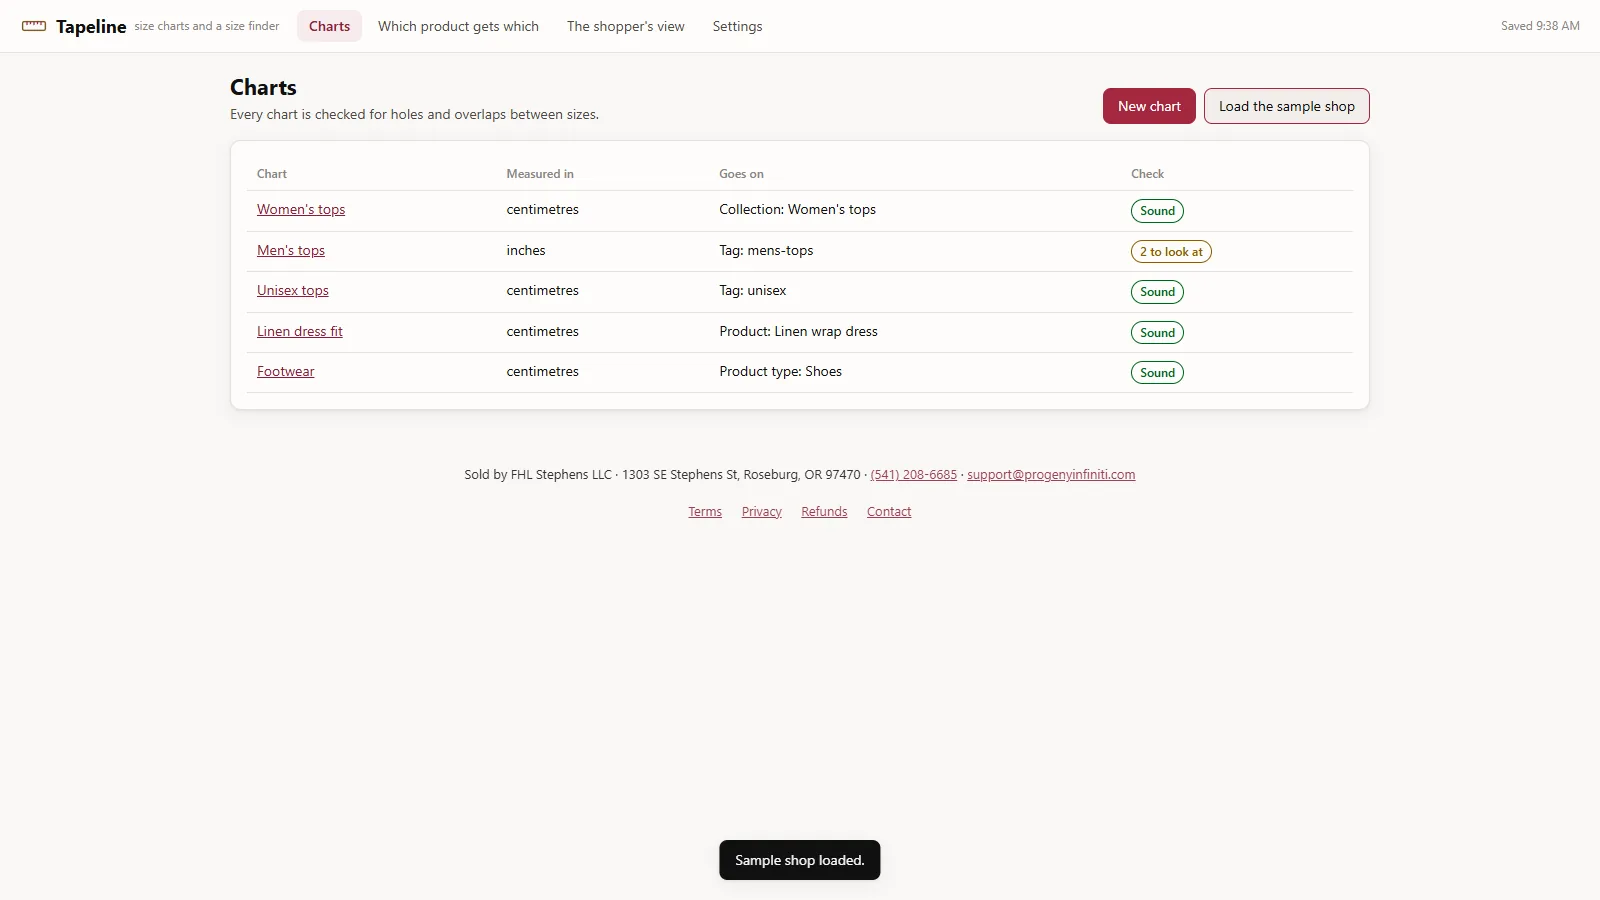Click the 'Saved 9:38 AM' status text
This screenshot has height=900, width=1600.
click(x=1540, y=26)
